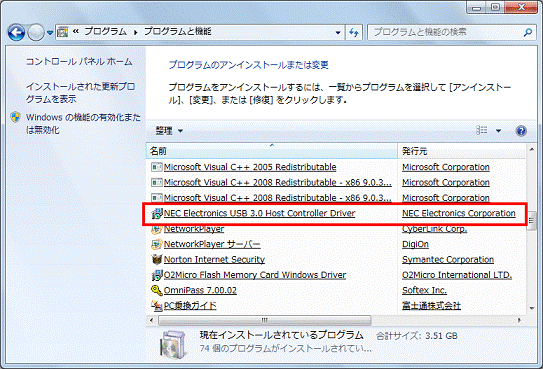Open Windows の機能の有効化または無効化 link
The height and width of the screenshot is (369, 543).
click(x=83, y=124)
